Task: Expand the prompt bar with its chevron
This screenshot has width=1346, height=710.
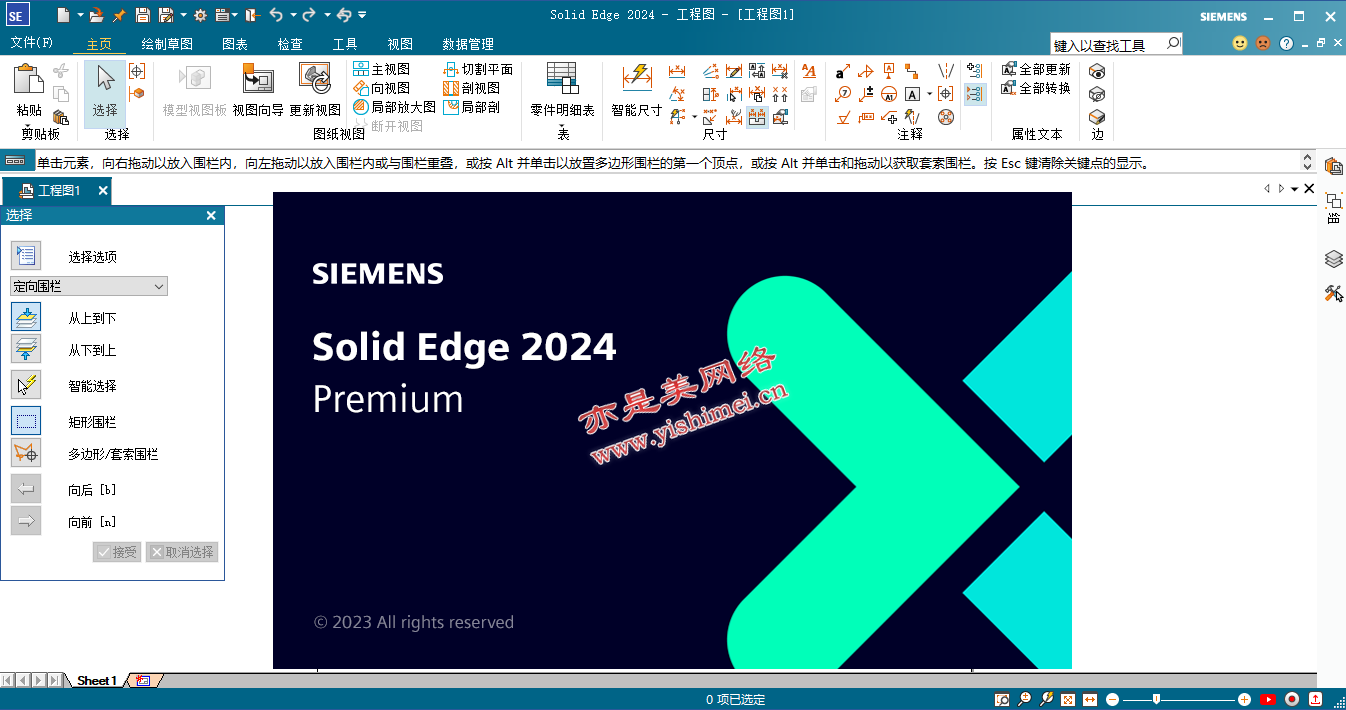Action: 1307,162
